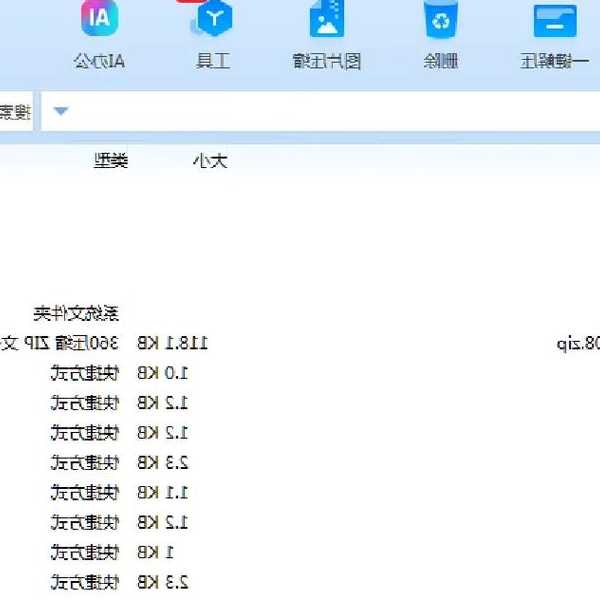Sort by the 大小 column header
Screen dimensions: 600x600
(209, 161)
